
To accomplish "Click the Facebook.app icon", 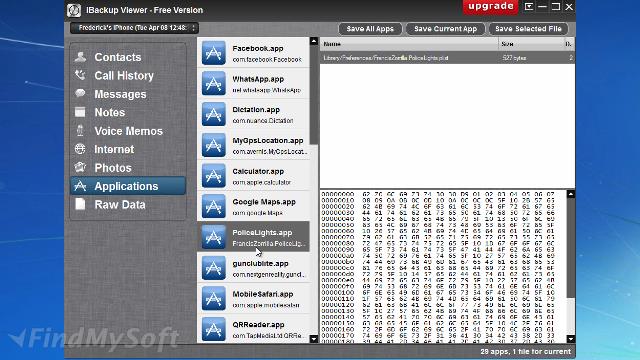I will pyautogui.click(x=213, y=53).
